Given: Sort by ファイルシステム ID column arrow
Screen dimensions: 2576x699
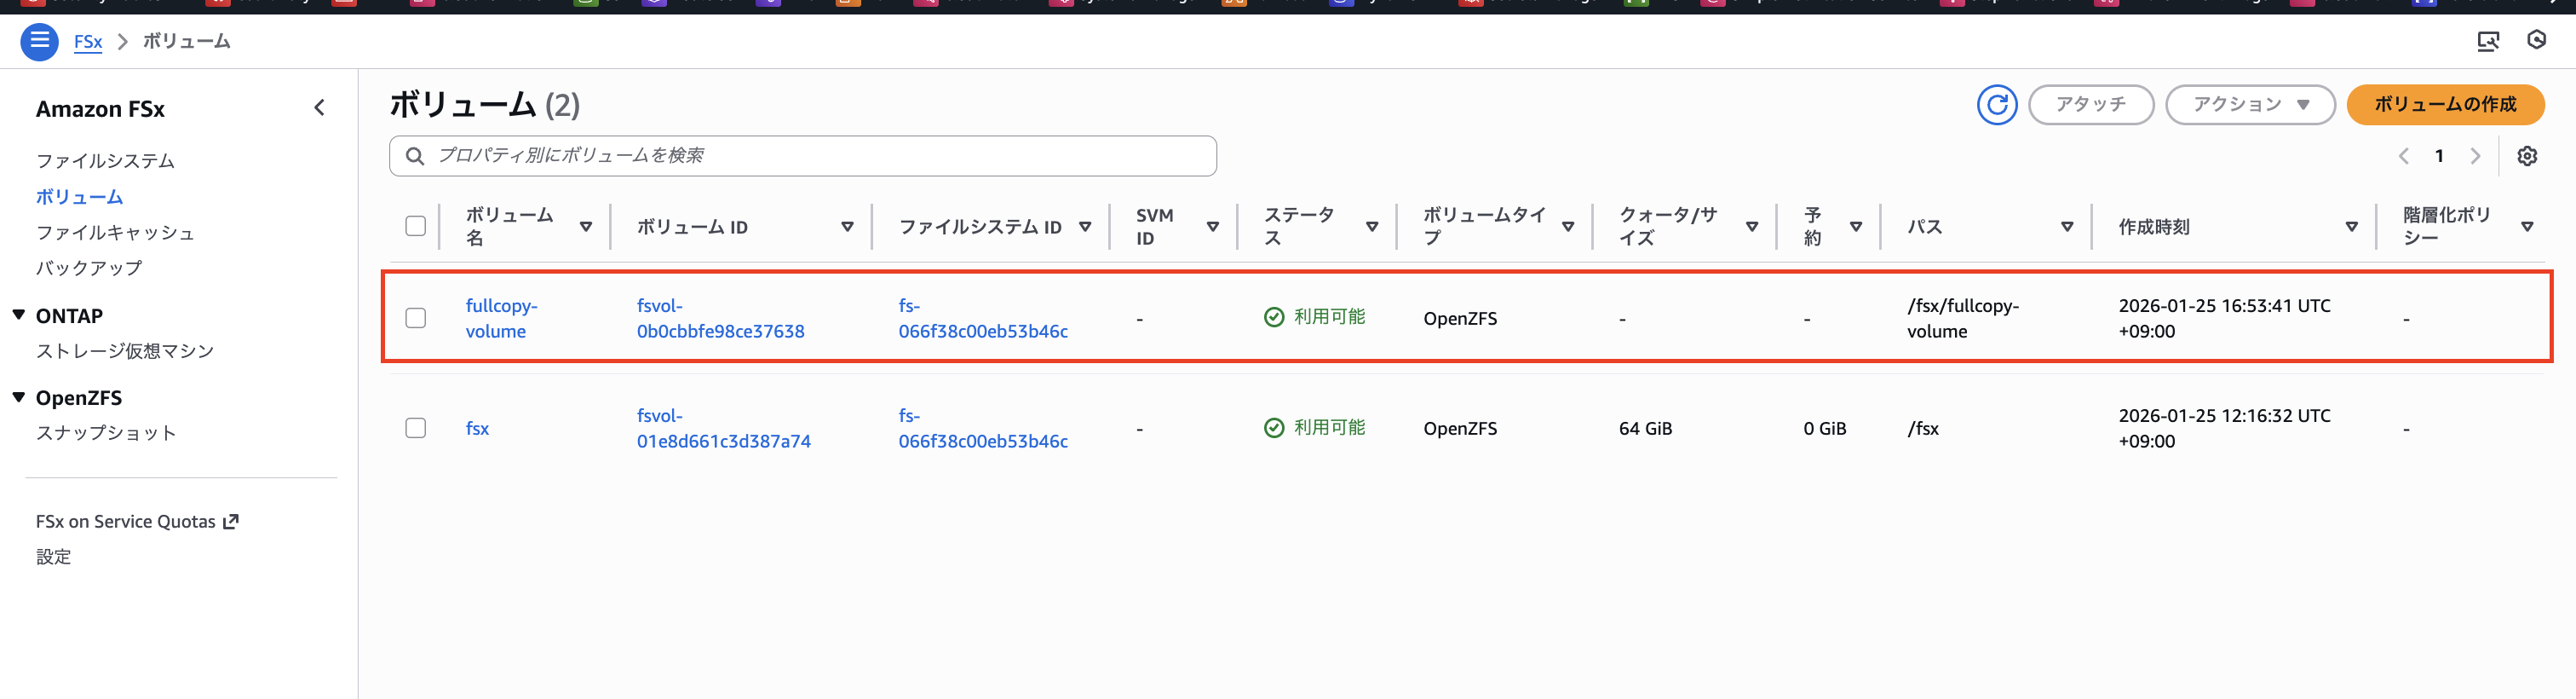Looking at the screenshot, I should tap(1085, 227).
